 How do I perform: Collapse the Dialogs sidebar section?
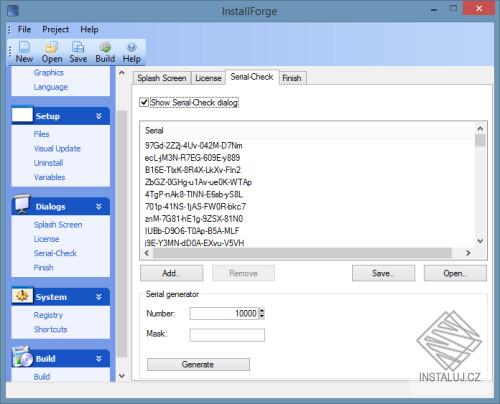(x=99, y=207)
